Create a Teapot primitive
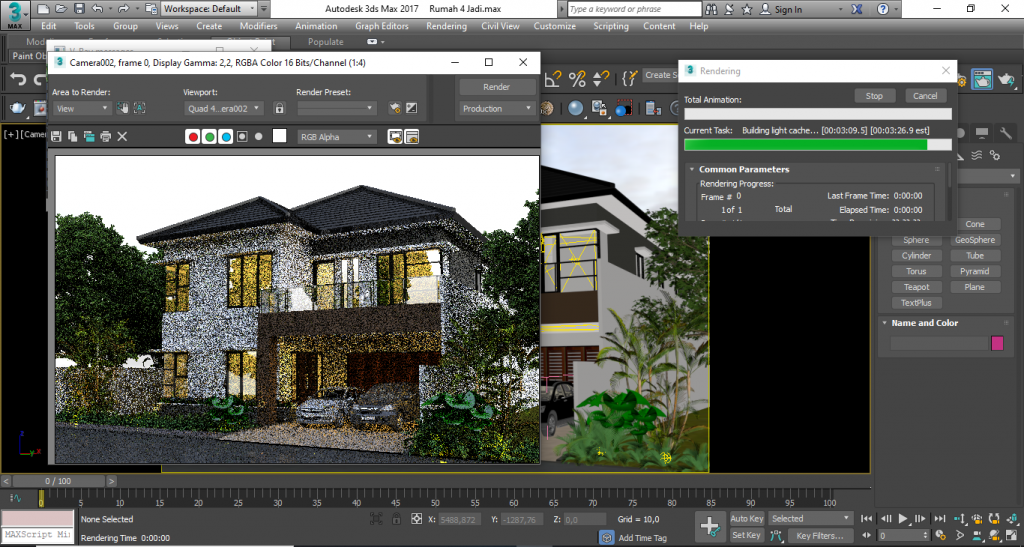This screenshot has width=1024, height=547. click(916, 287)
